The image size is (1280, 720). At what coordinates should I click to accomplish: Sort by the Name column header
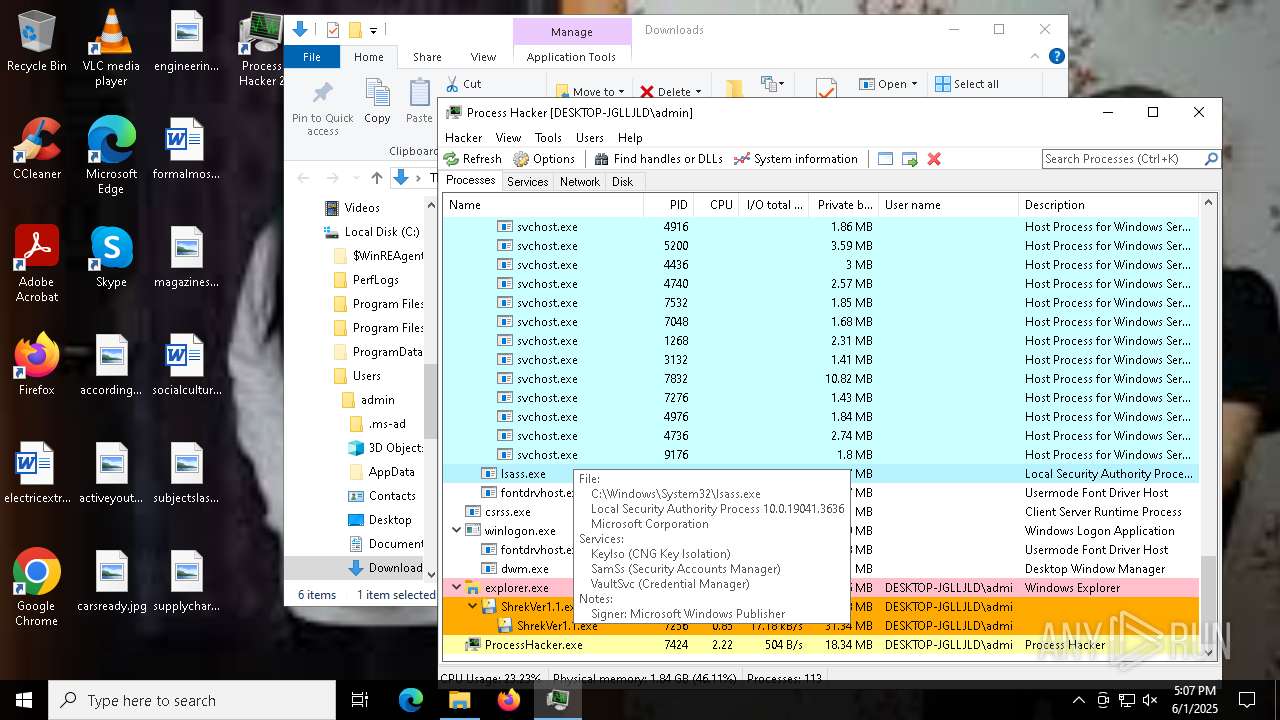point(543,205)
